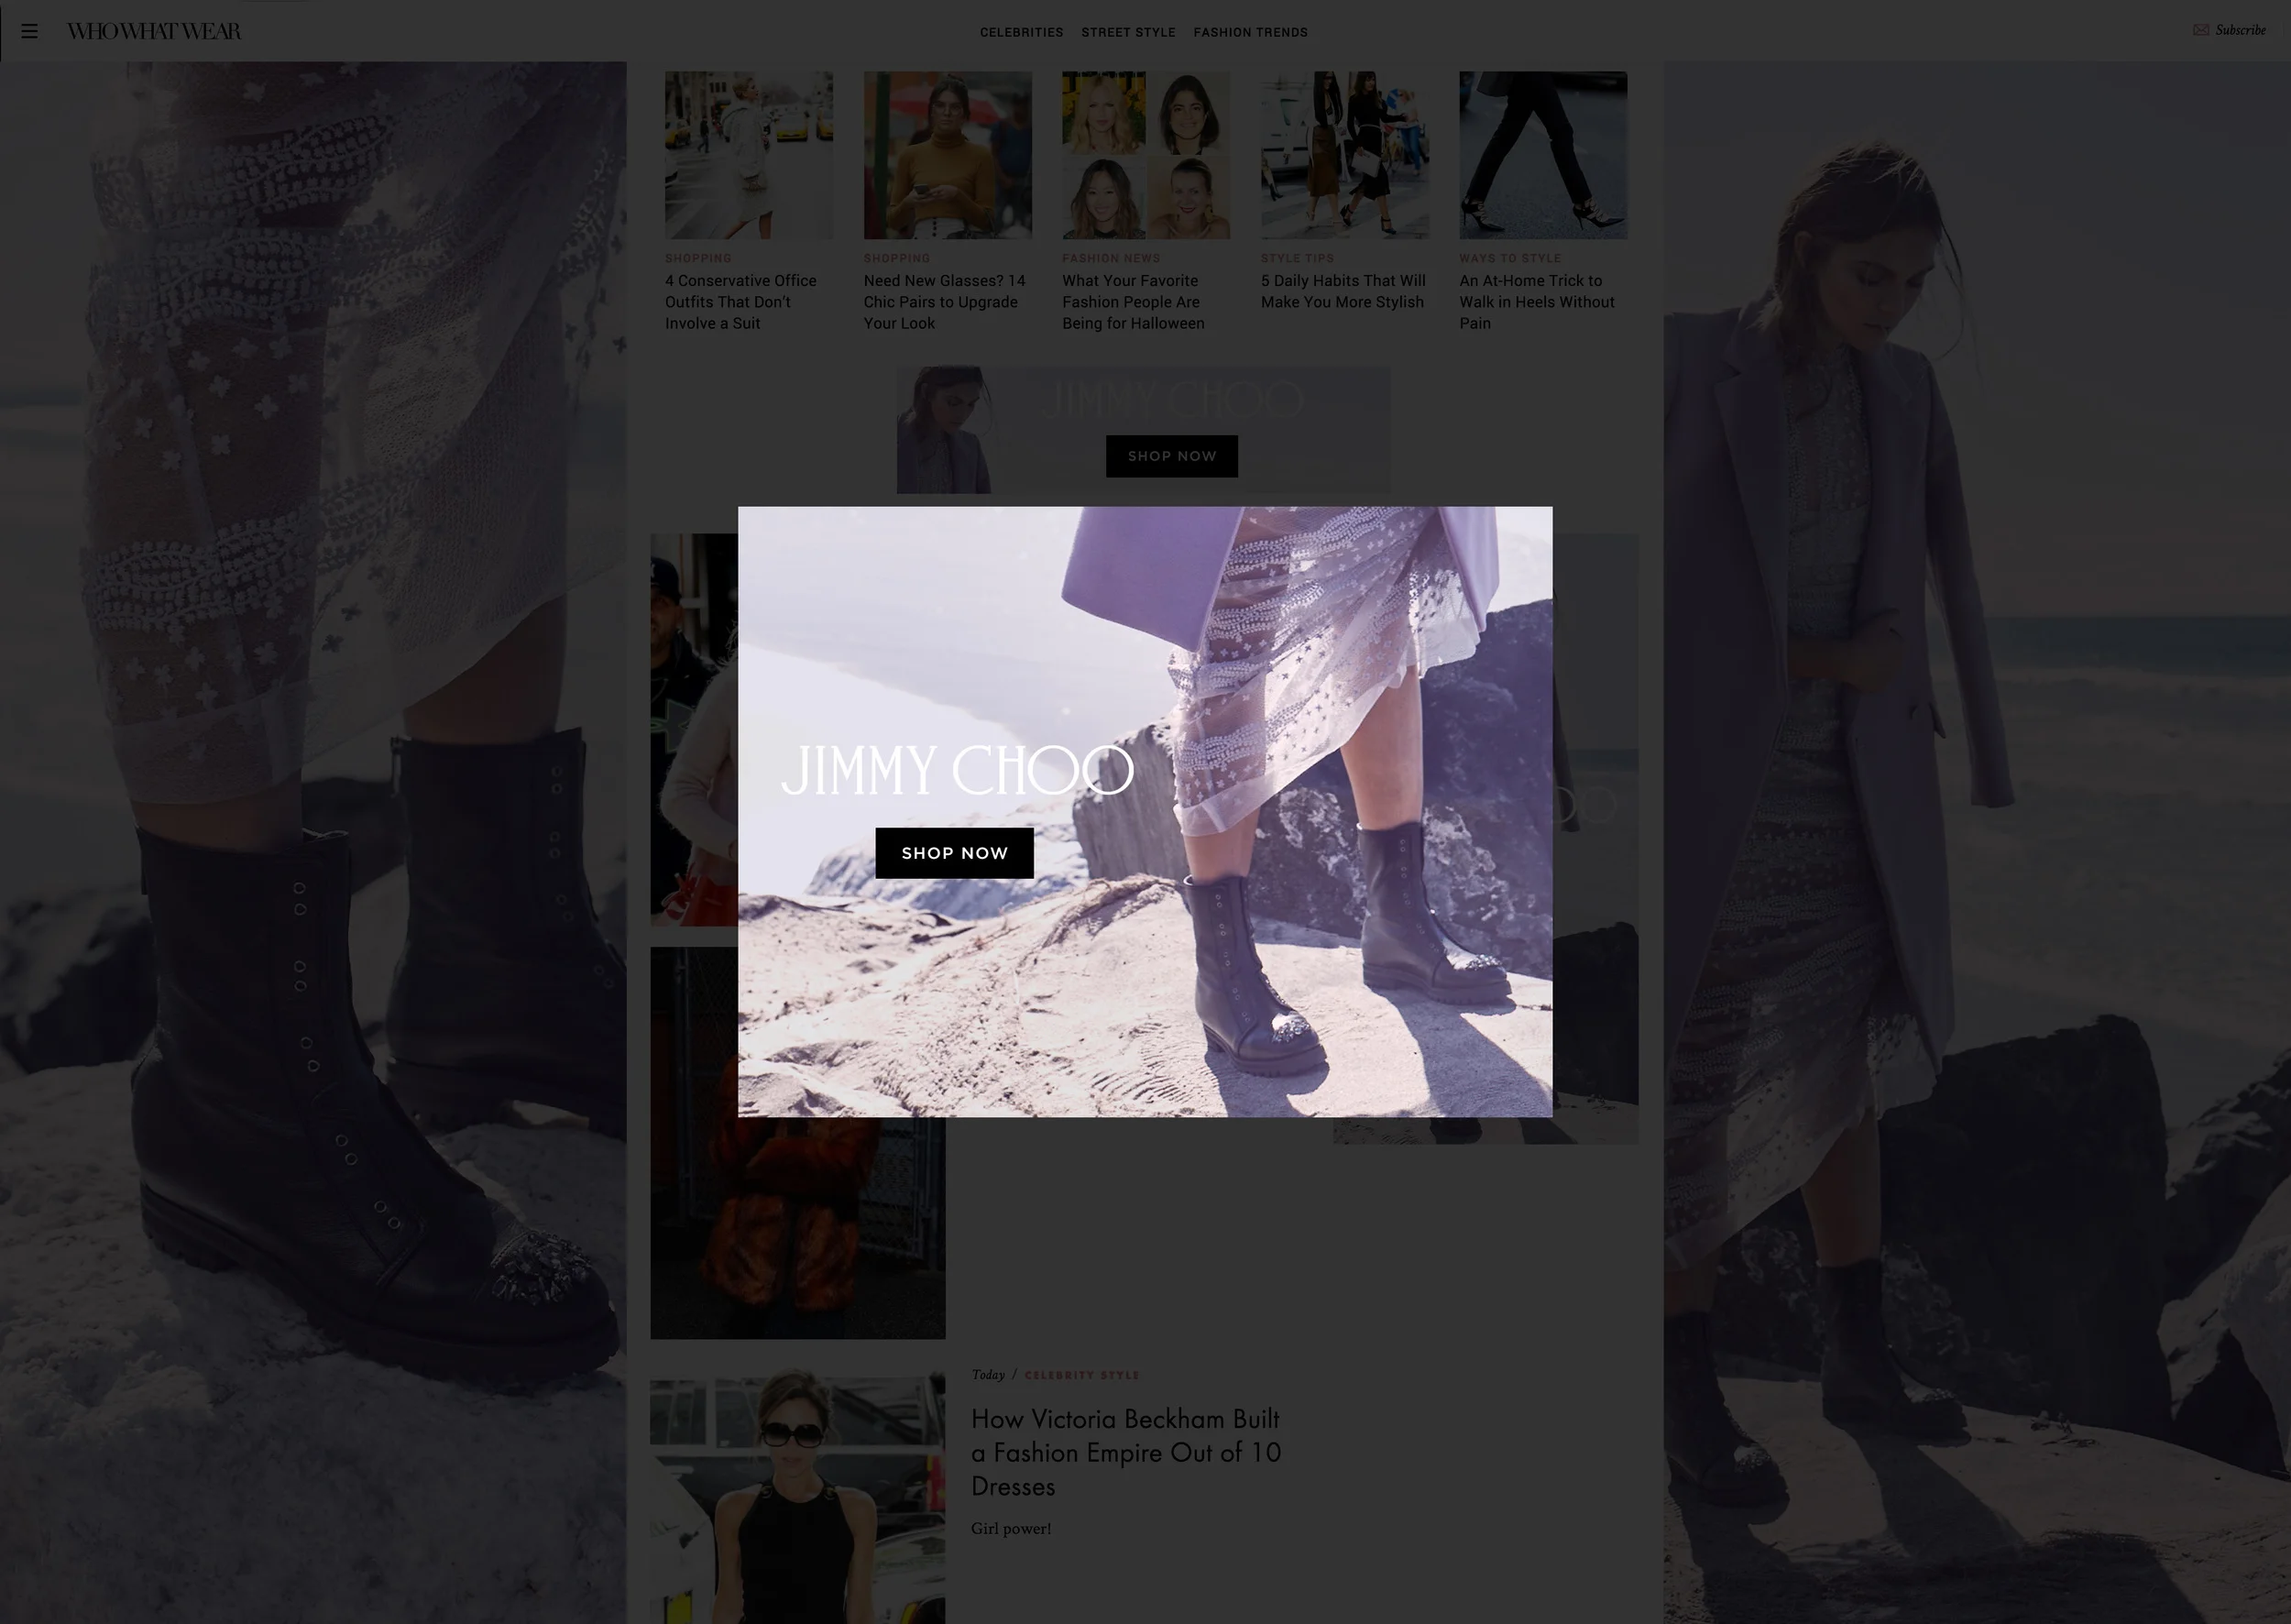The width and height of the screenshot is (2291, 1624).
Task: Click the Subscribe link
Action: click(2240, 30)
